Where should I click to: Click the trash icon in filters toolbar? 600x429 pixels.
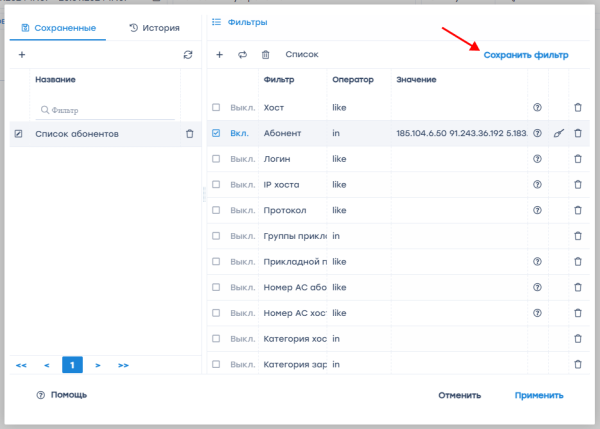265,55
